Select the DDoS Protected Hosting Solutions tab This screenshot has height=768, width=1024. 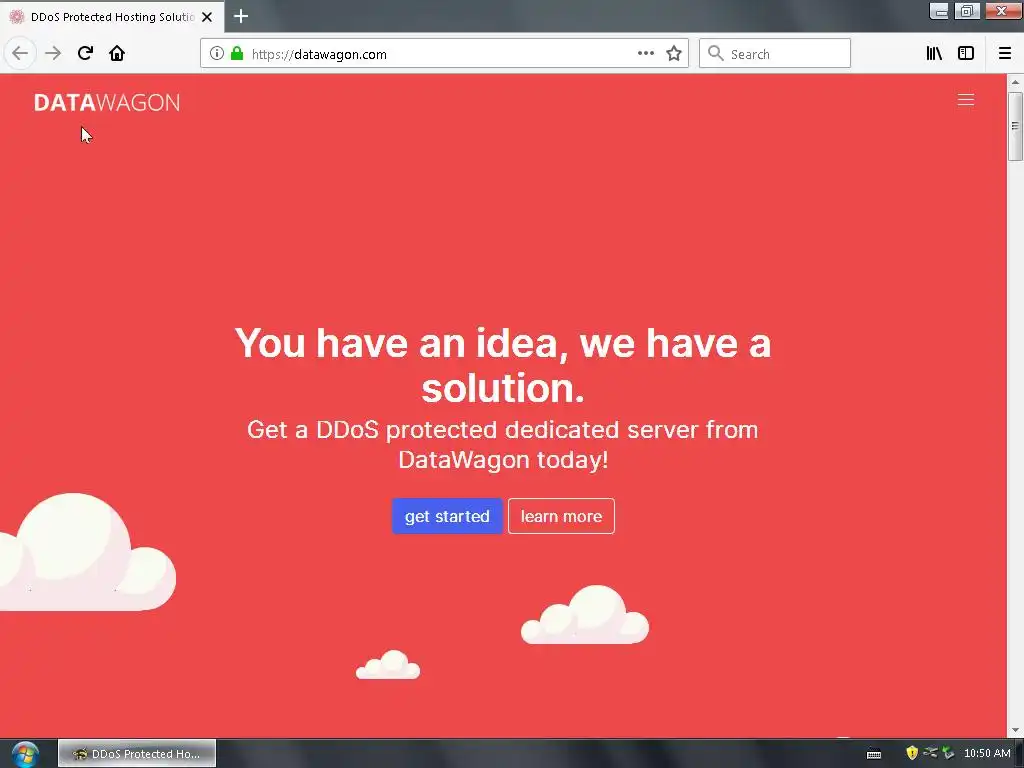tap(112, 17)
